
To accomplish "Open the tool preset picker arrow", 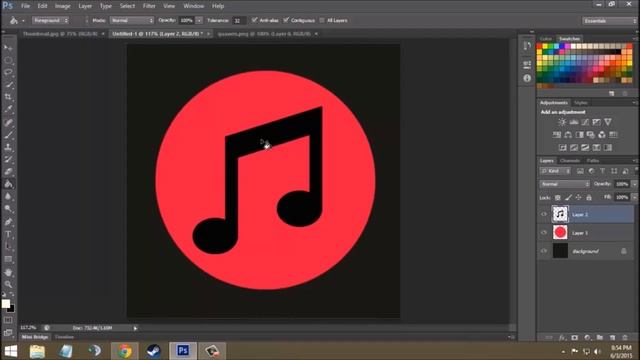I will (x=23, y=20).
